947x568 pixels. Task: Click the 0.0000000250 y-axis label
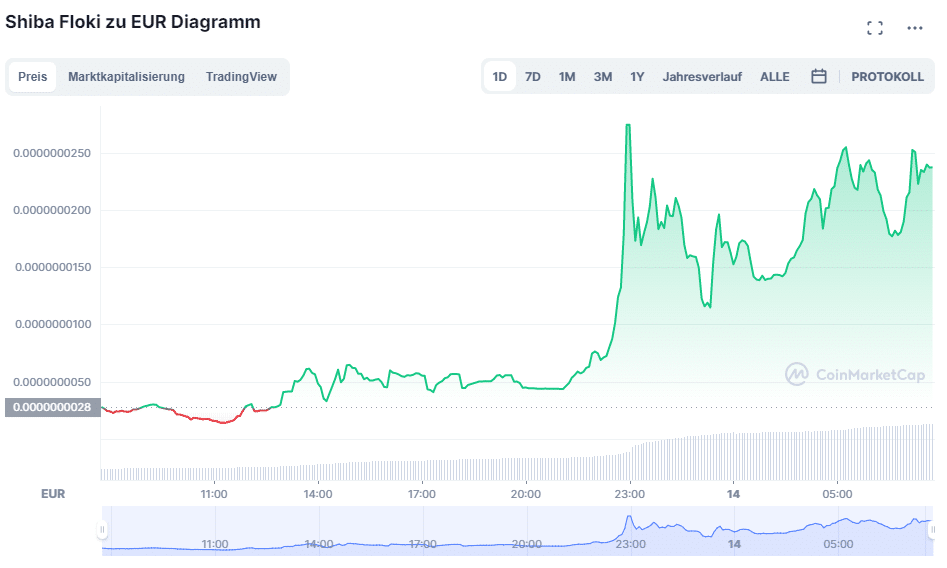52,153
